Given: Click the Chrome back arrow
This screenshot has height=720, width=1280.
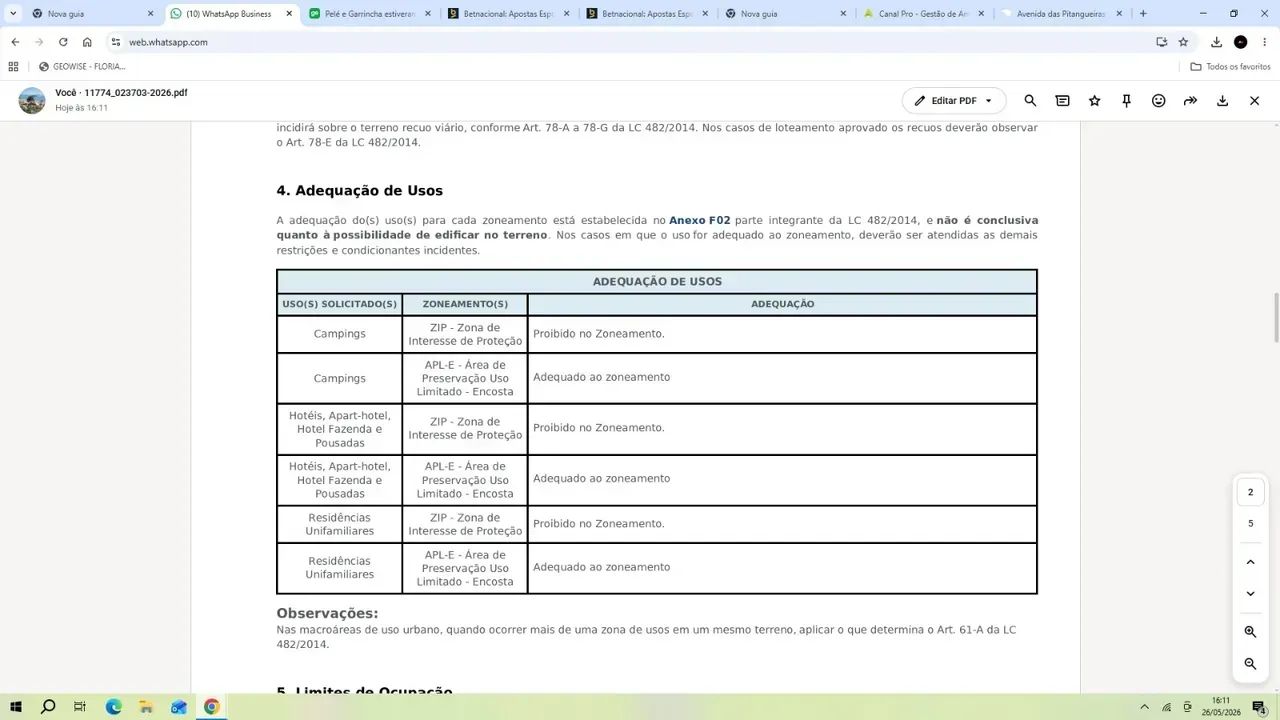Looking at the screenshot, I should [x=15, y=42].
